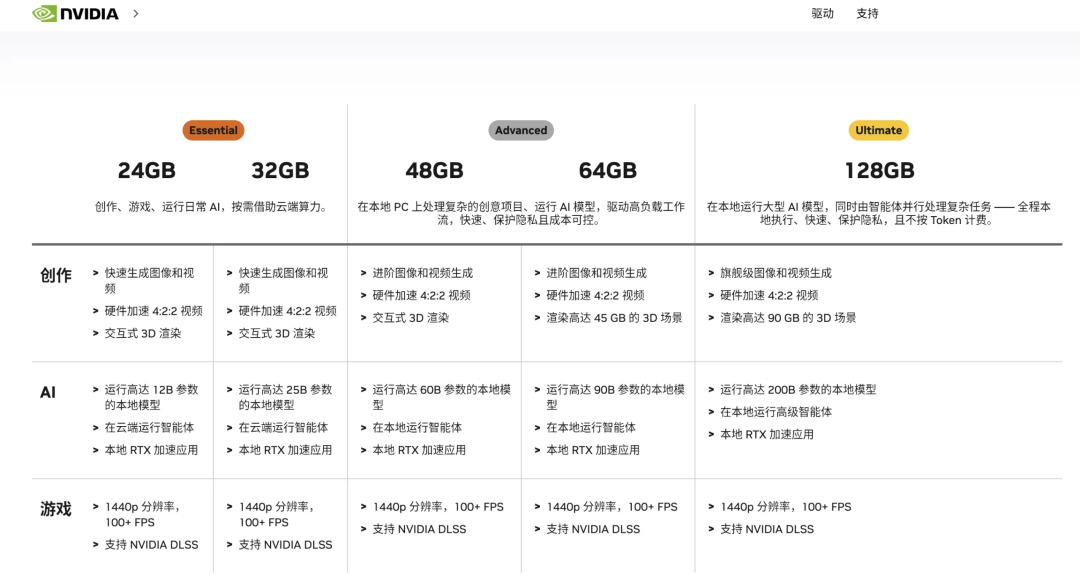Click 本地 RTX 加速应用 in the 24GB column
The image size is (1080, 575).
(152, 450)
